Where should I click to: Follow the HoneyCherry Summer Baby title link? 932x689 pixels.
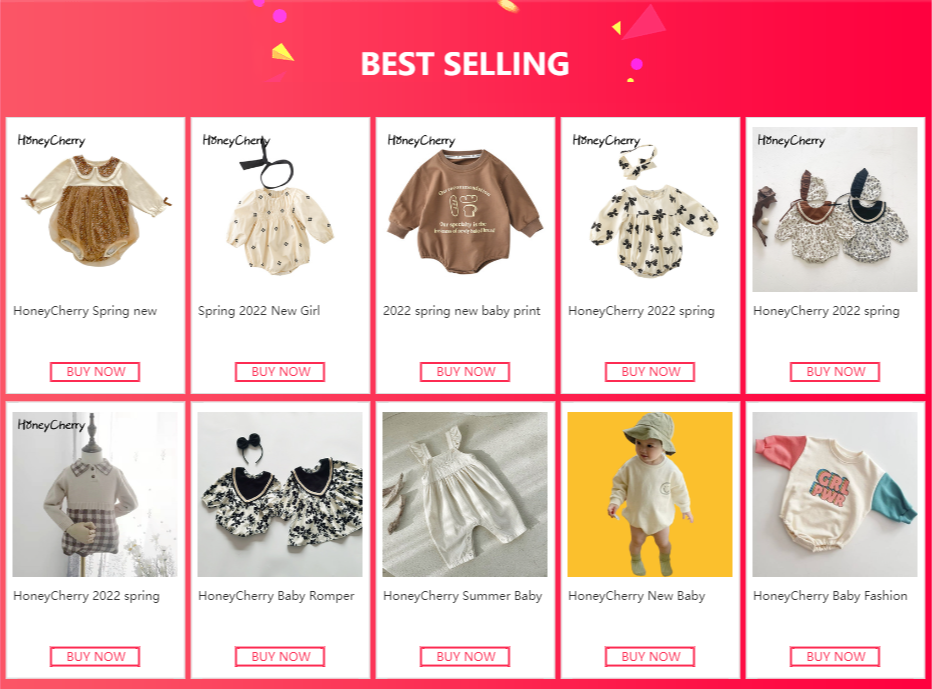click(462, 596)
